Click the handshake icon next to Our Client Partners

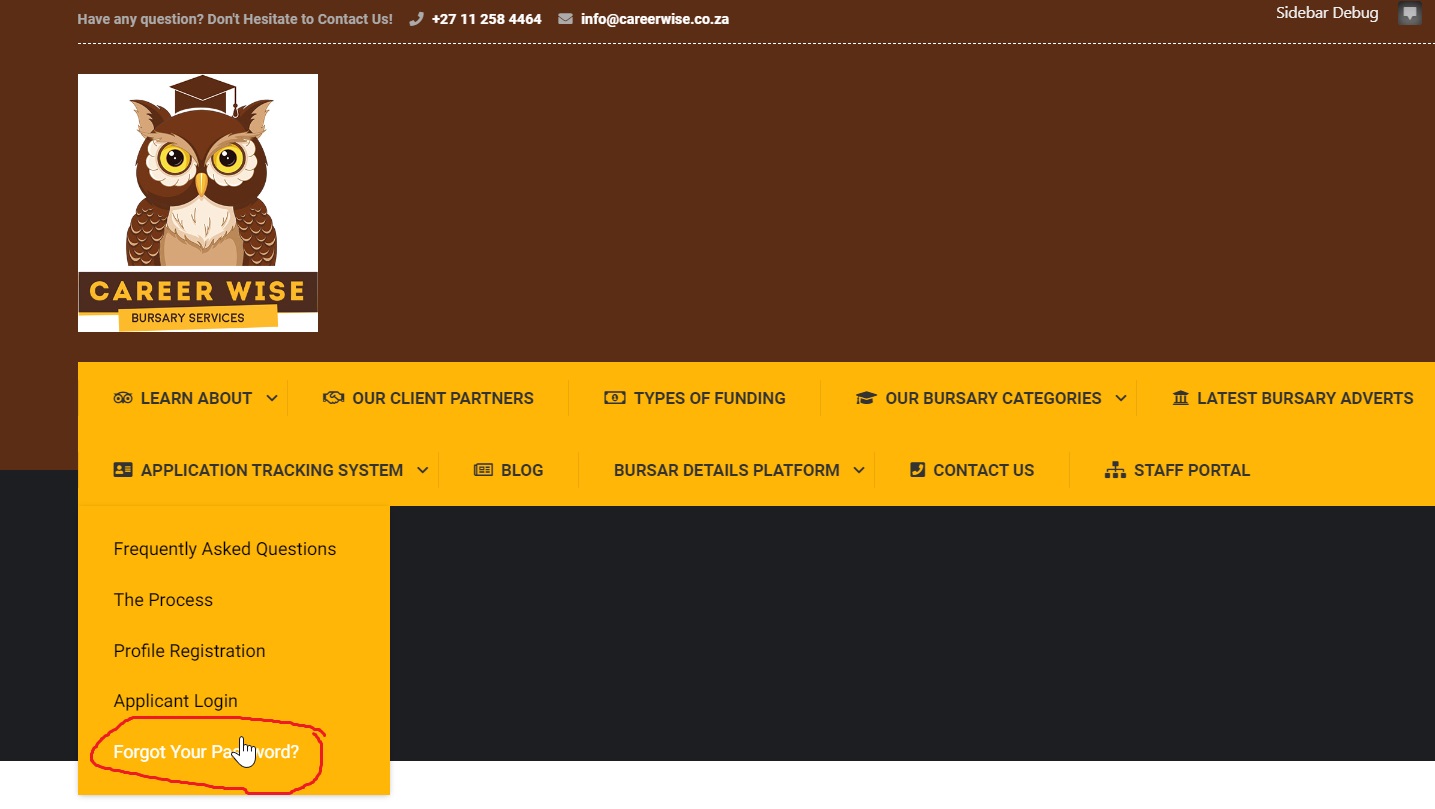point(333,398)
